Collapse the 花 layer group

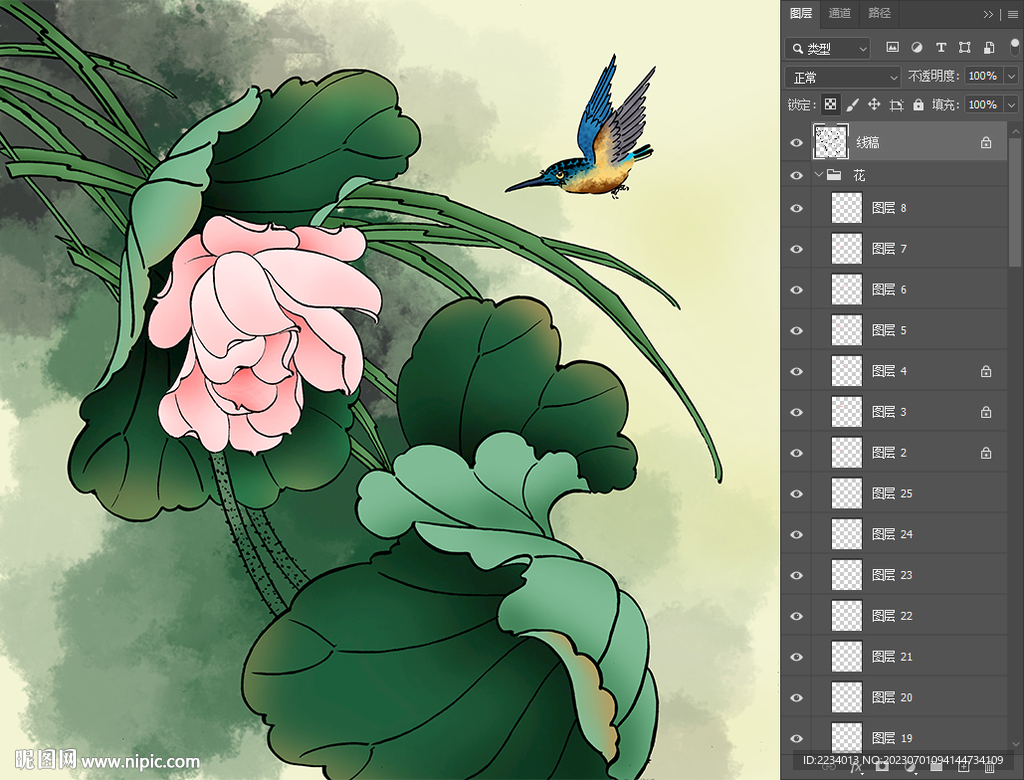819,175
